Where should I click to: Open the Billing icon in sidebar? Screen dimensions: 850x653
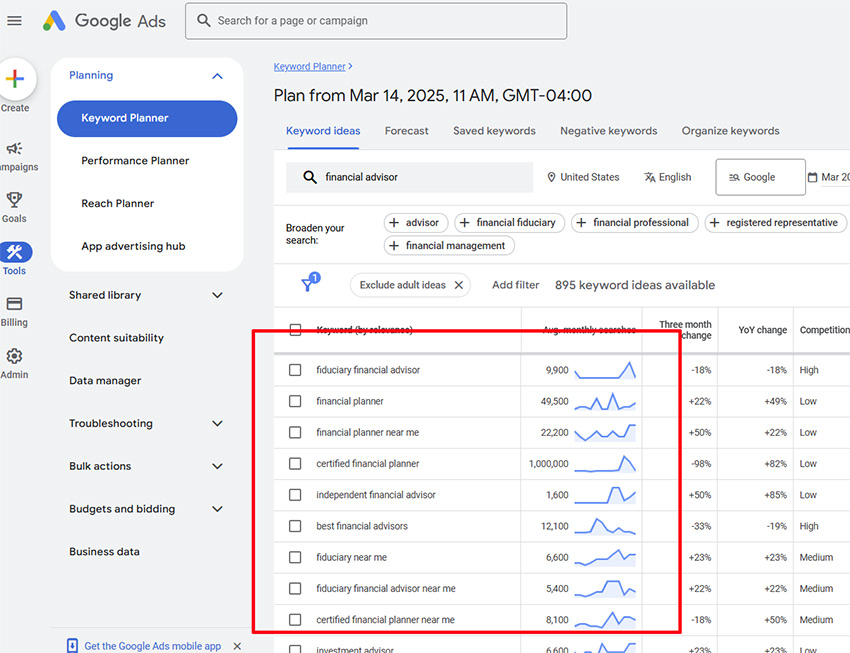pyautogui.click(x=14, y=305)
